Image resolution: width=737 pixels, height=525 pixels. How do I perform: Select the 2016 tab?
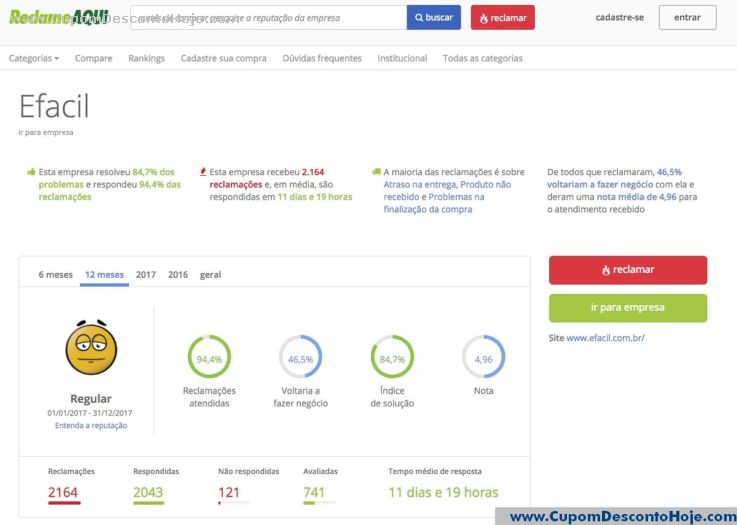click(178, 274)
